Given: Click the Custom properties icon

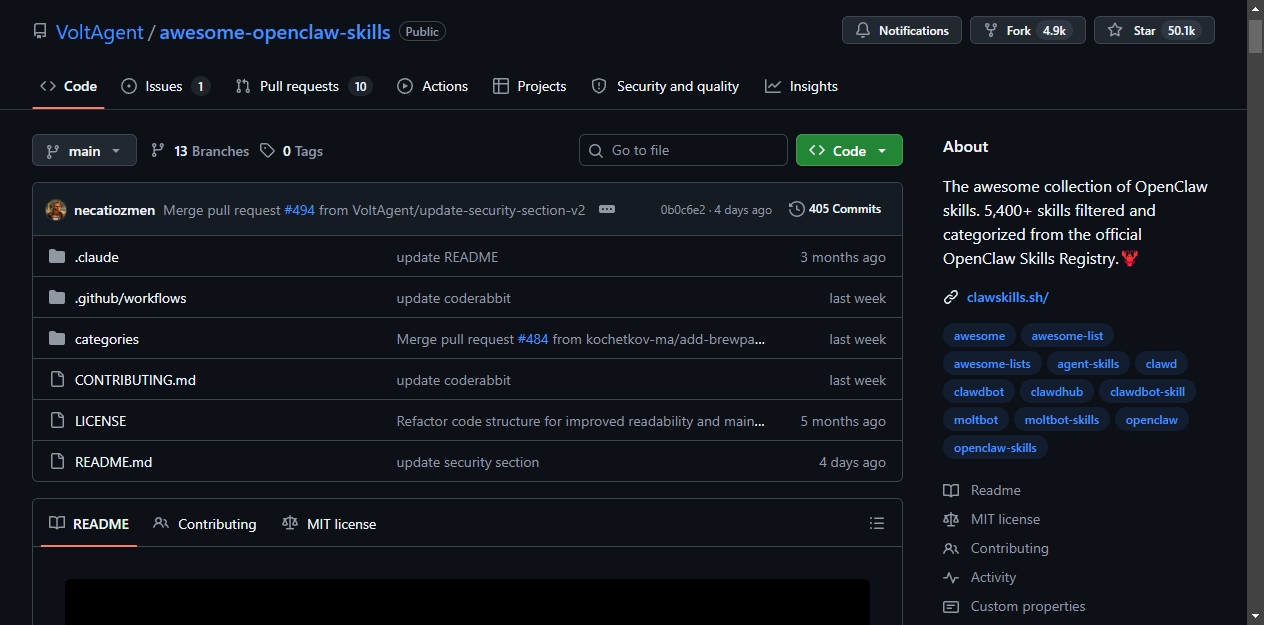Looking at the screenshot, I should [x=951, y=606].
